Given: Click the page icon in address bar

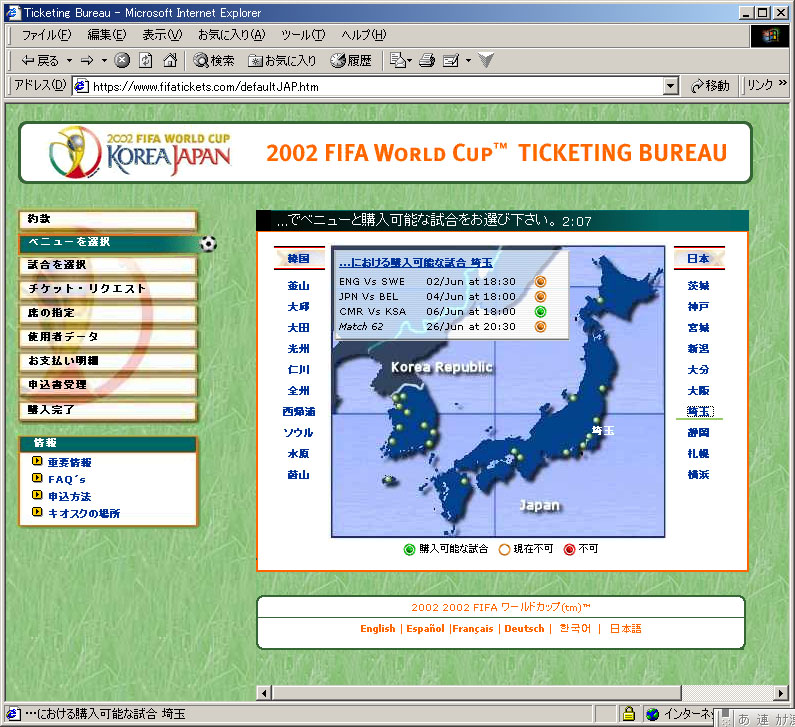Looking at the screenshot, I should tap(82, 87).
